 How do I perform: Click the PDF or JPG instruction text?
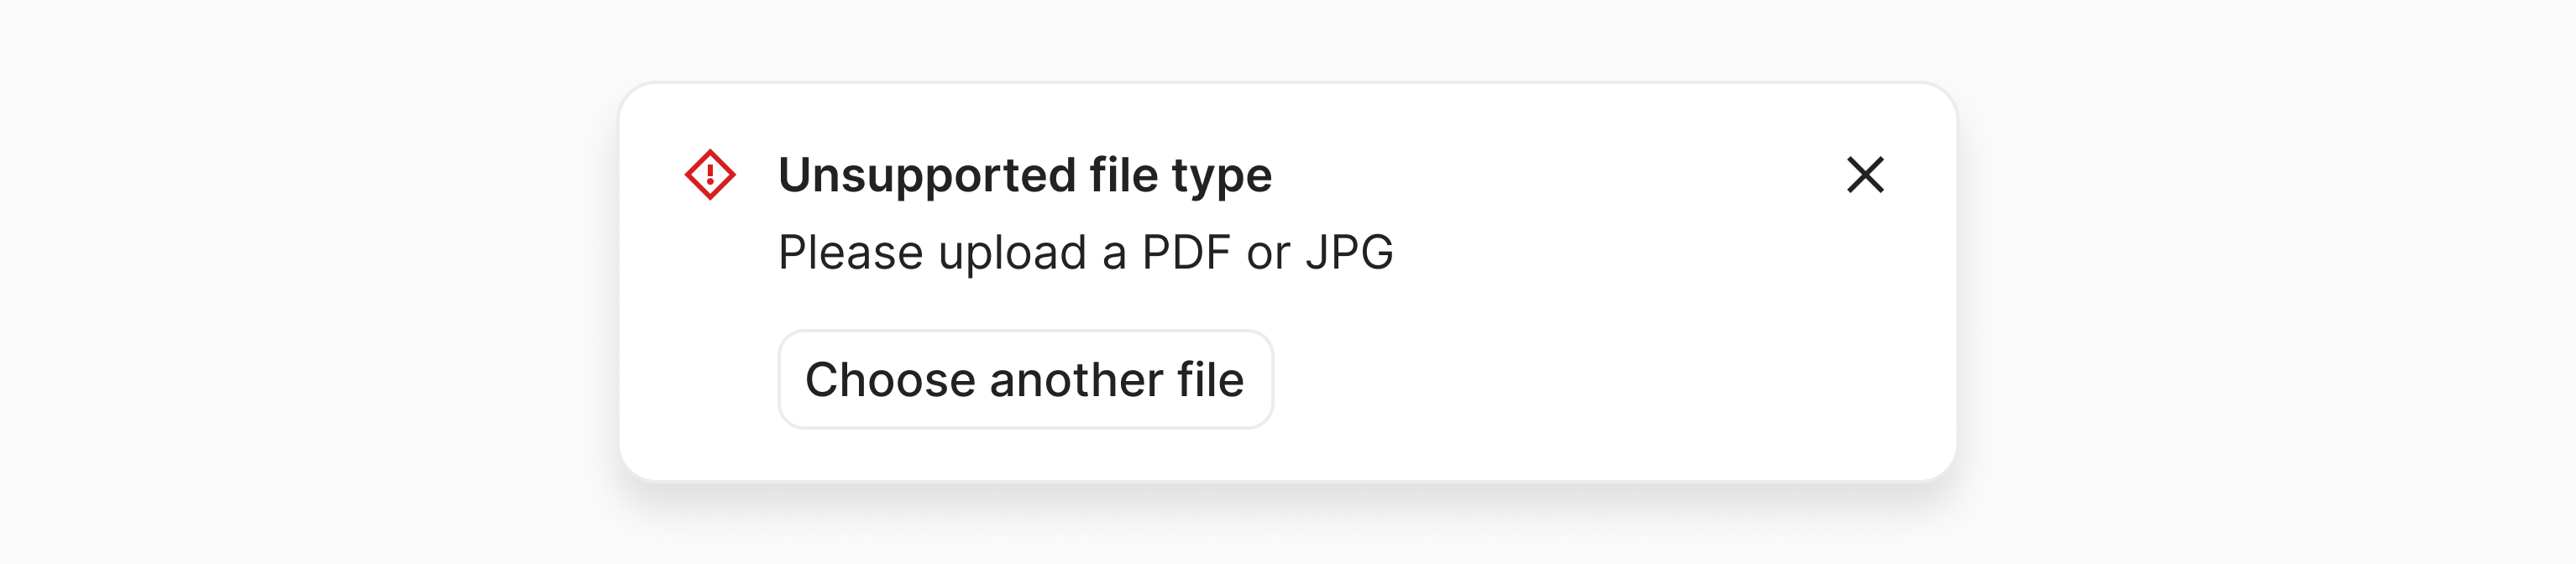tap(1085, 252)
